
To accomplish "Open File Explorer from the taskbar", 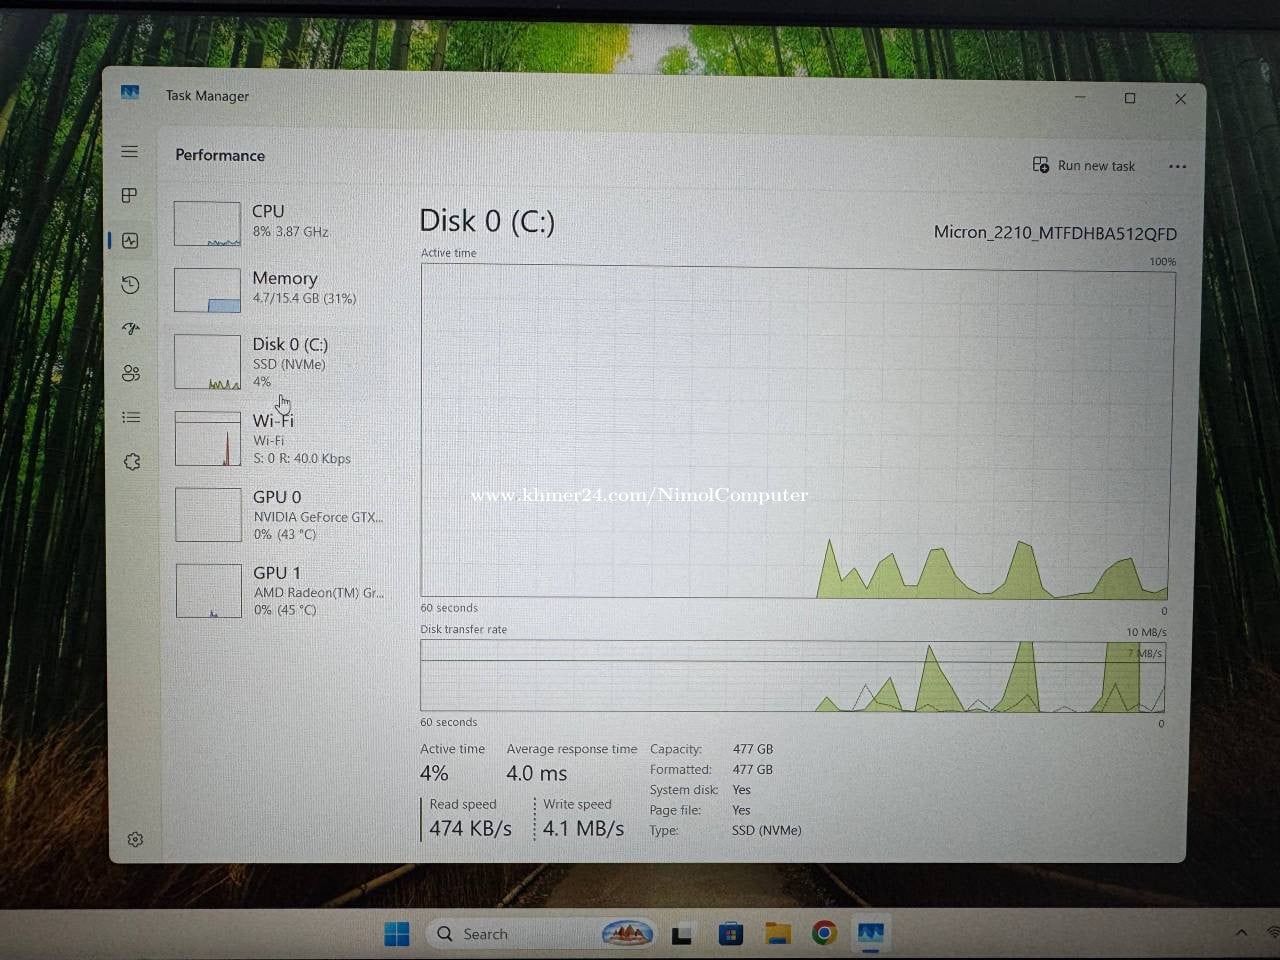I will 778,934.
